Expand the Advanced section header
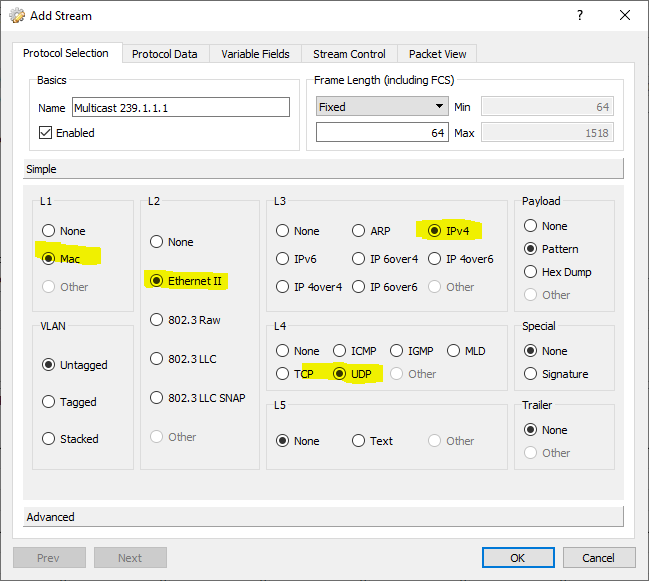Screen dimensions: 649x581 point(323,517)
